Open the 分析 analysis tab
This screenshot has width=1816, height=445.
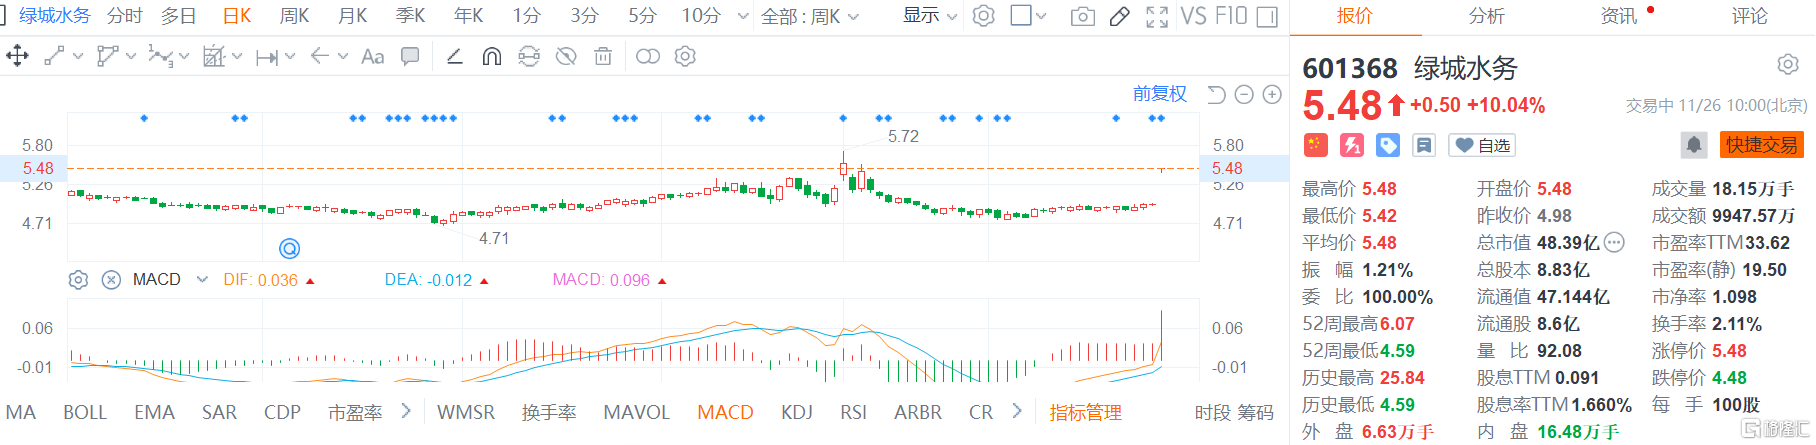pos(1486,16)
